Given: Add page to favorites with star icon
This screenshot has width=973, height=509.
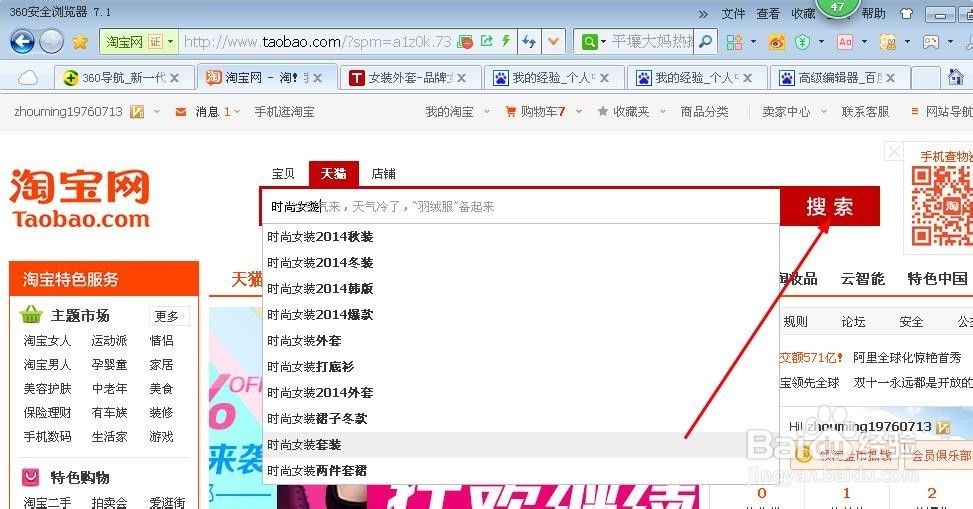Looking at the screenshot, I should point(80,42).
